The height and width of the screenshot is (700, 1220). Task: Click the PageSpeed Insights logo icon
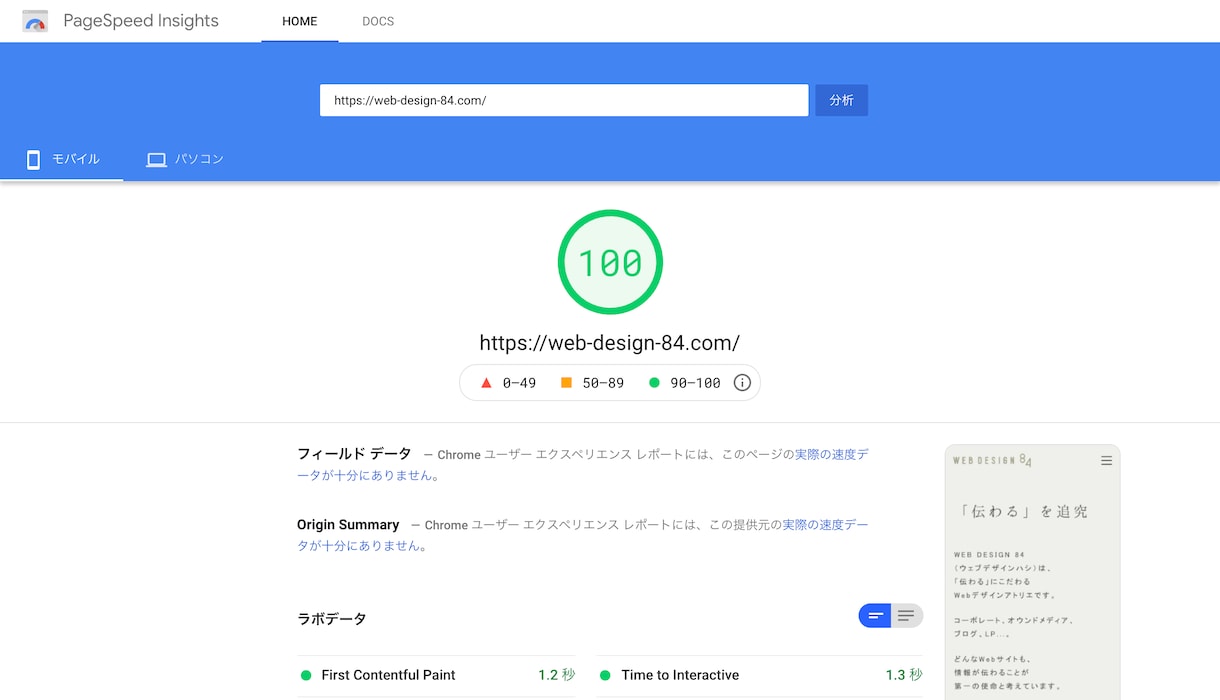35,21
